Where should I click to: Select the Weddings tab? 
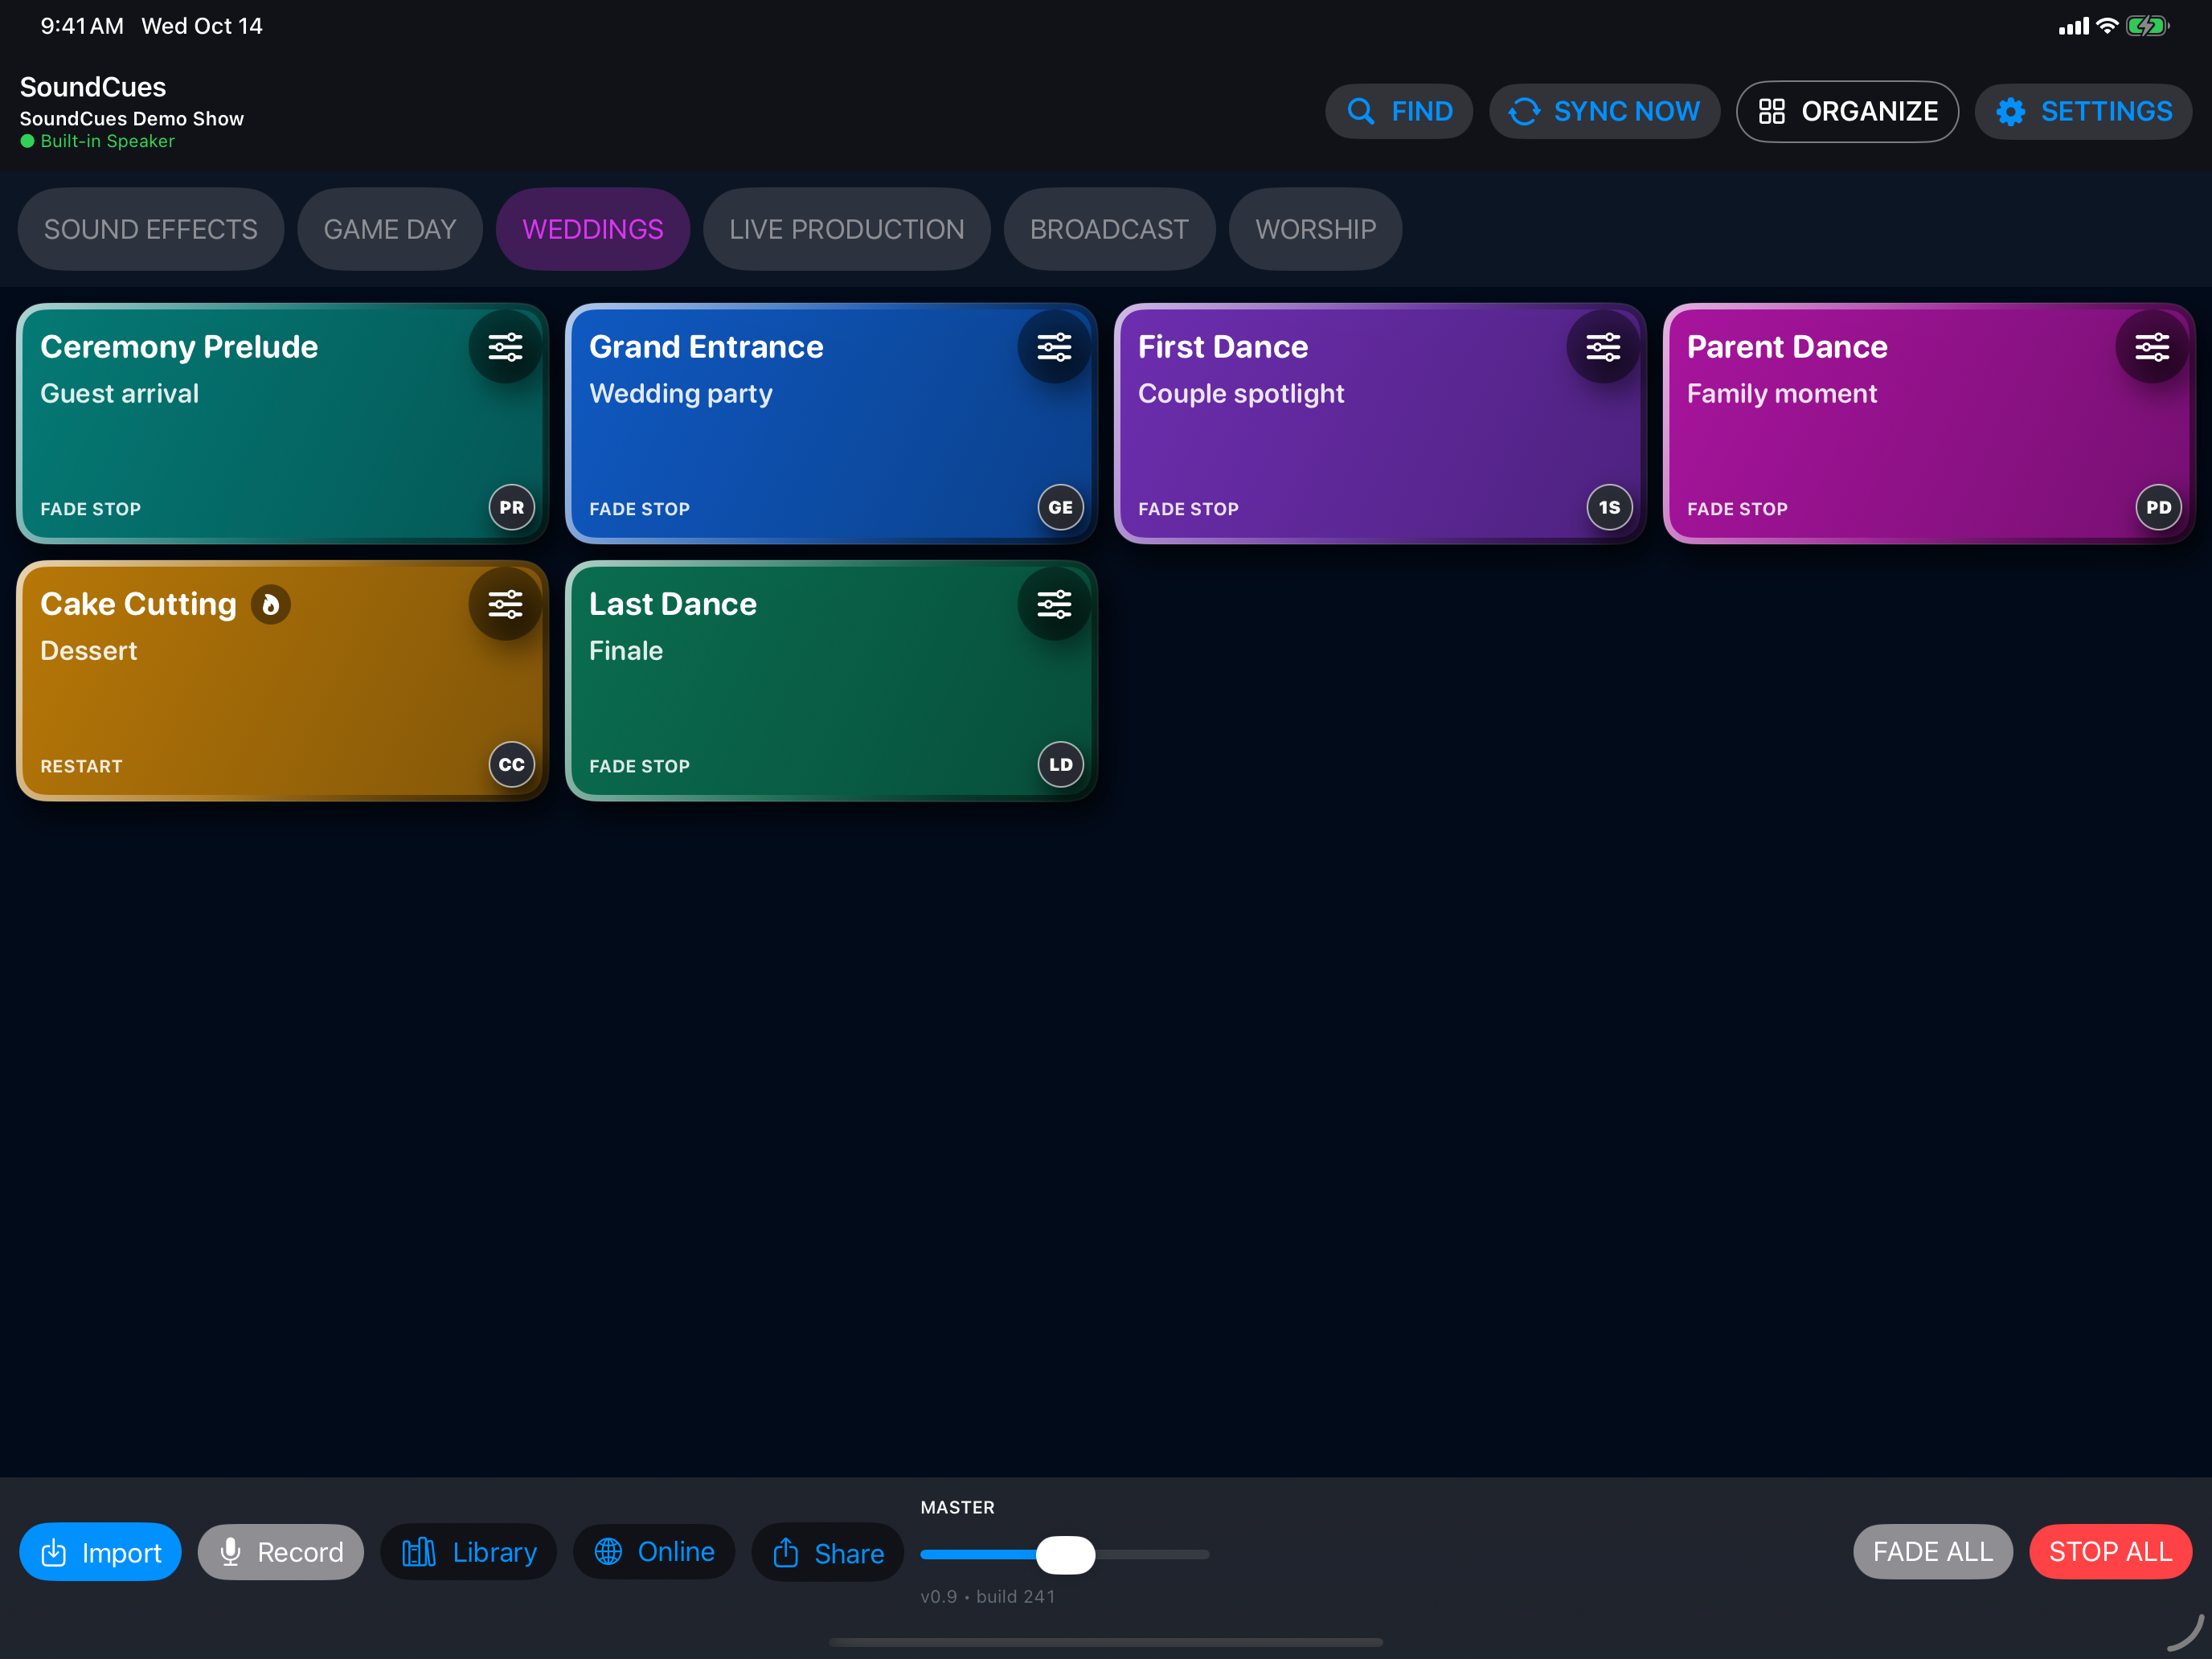pos(593,229)
